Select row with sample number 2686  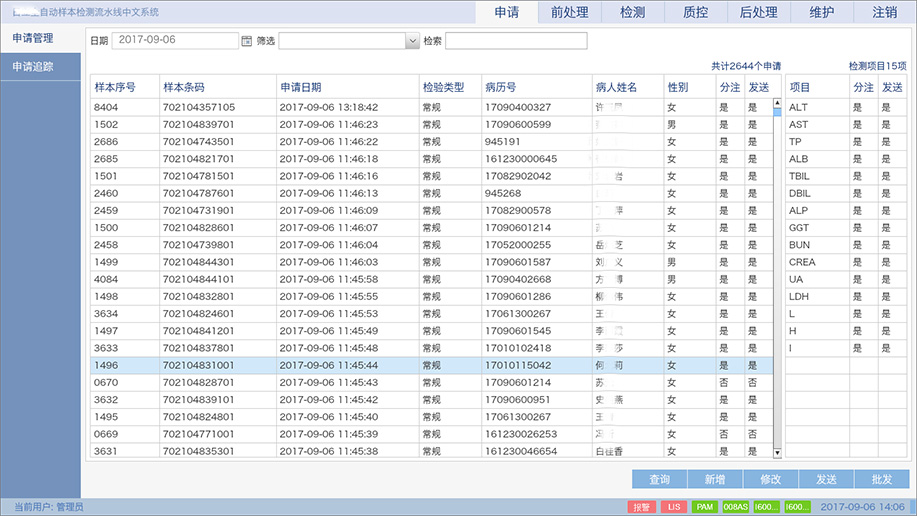click(432, 142)
